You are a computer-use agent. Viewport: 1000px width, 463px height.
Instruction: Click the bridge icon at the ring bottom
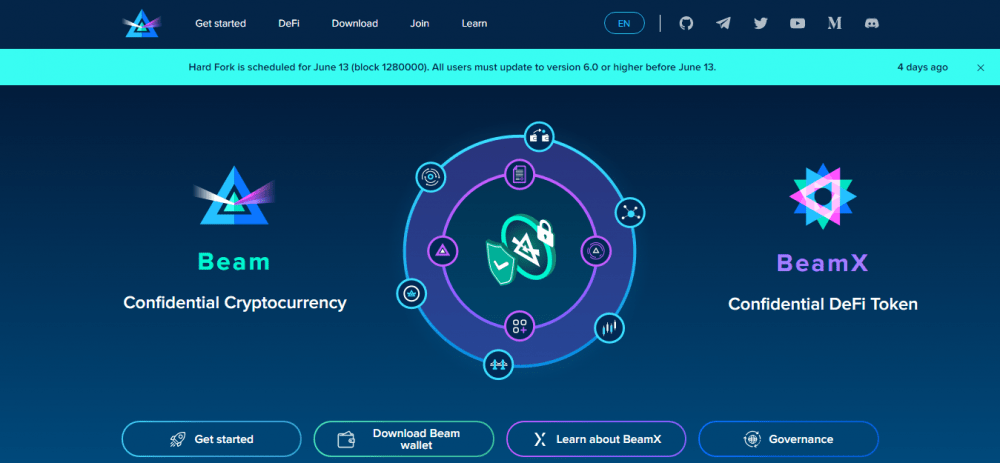click(x=498, y=365)
